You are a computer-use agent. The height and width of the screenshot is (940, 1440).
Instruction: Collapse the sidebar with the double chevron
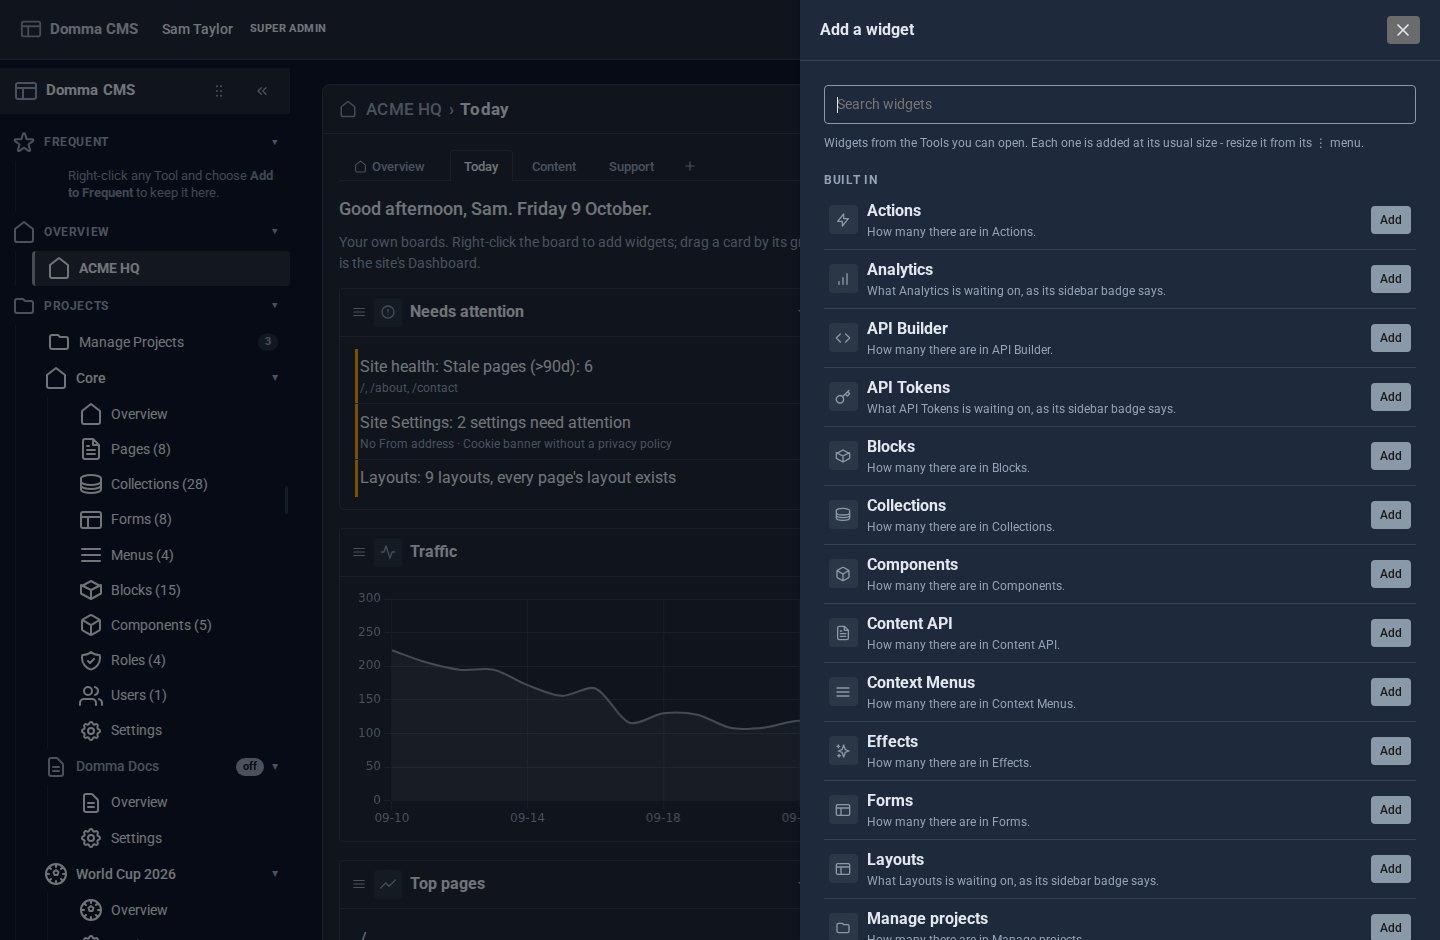coord(262,91)
